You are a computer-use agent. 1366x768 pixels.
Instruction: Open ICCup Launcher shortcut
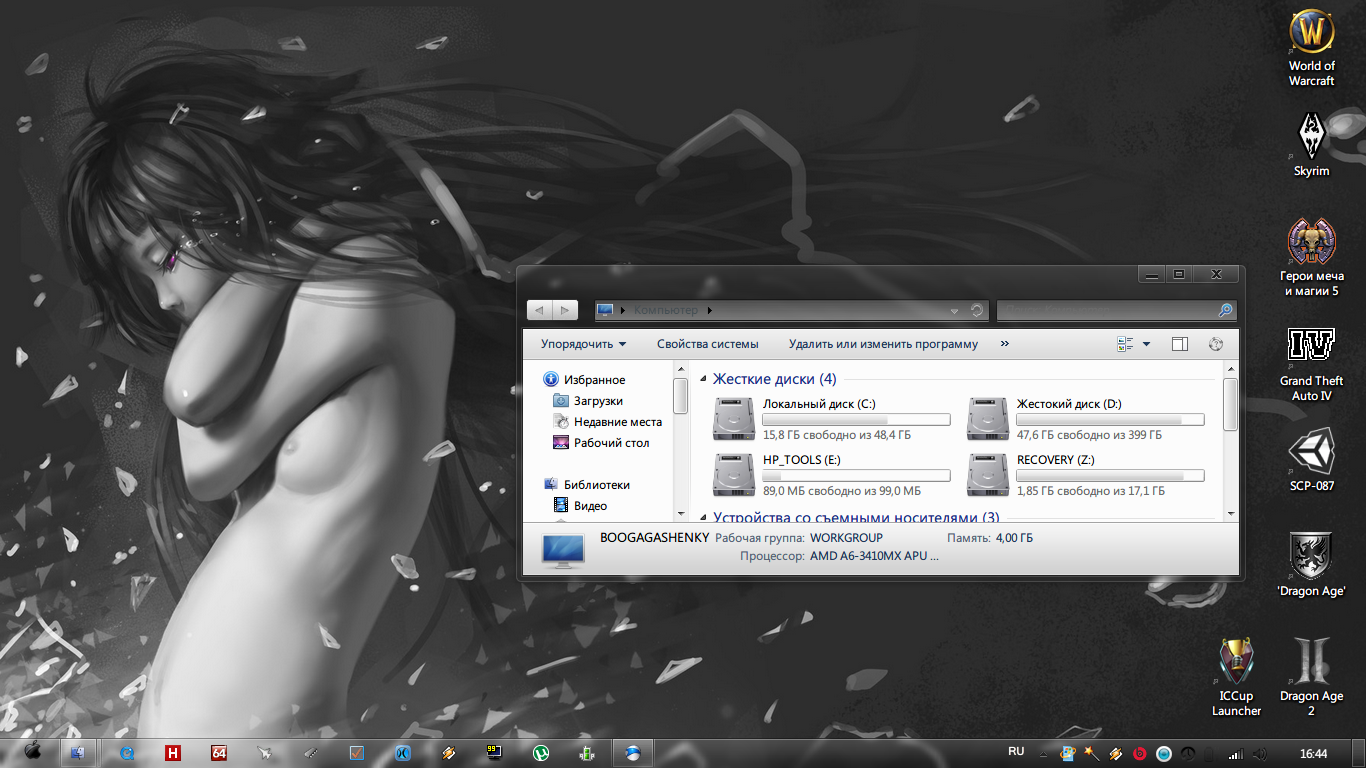[x=1236, y=677]
